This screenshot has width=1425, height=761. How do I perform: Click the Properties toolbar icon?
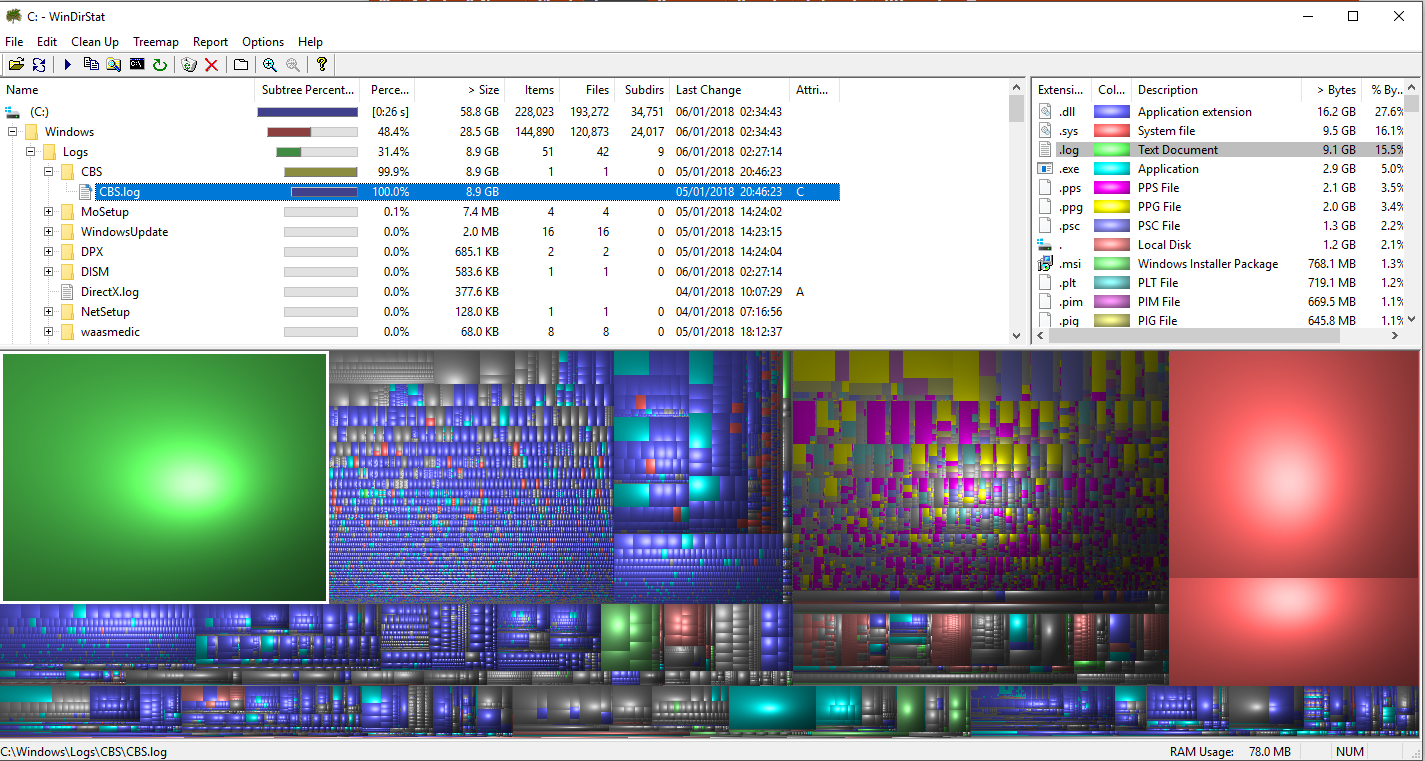pyautogui.click(x=240, y=65)
